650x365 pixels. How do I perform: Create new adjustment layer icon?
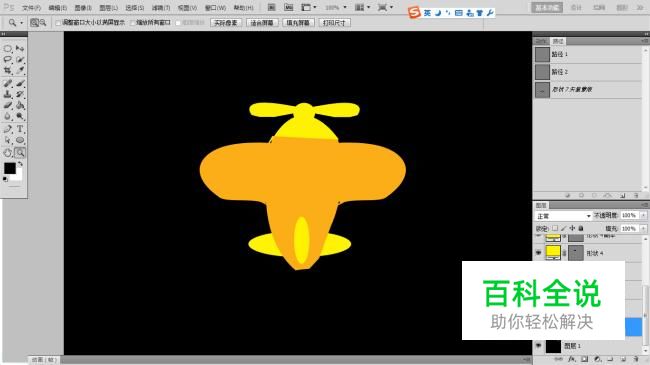pyautogui.click(x=597, y=359)
